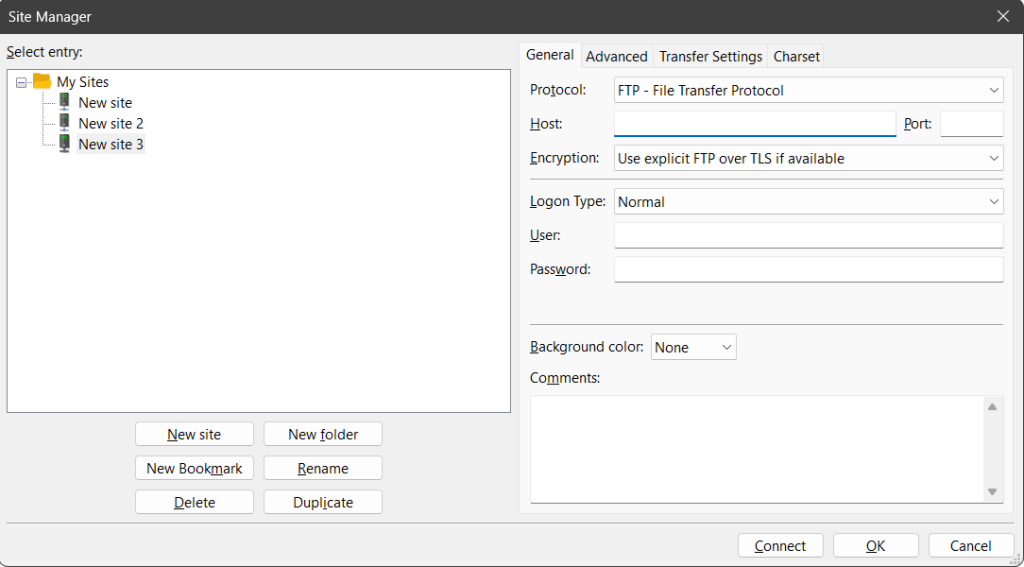
Task: Select the Charset tab
Action: 796,57
